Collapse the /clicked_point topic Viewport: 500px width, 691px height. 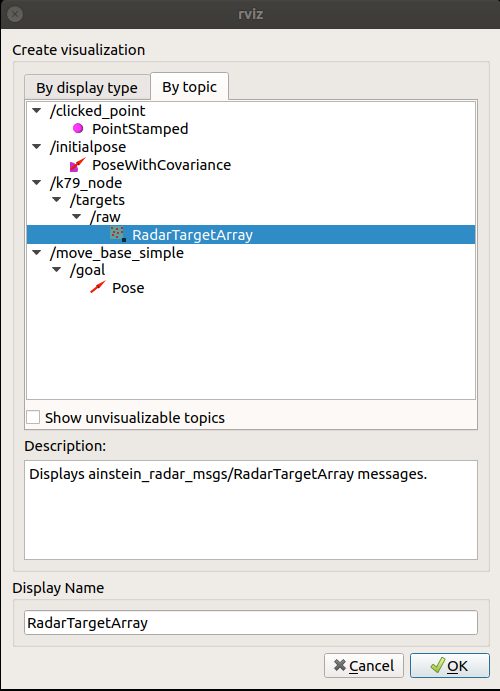[37, 111]
